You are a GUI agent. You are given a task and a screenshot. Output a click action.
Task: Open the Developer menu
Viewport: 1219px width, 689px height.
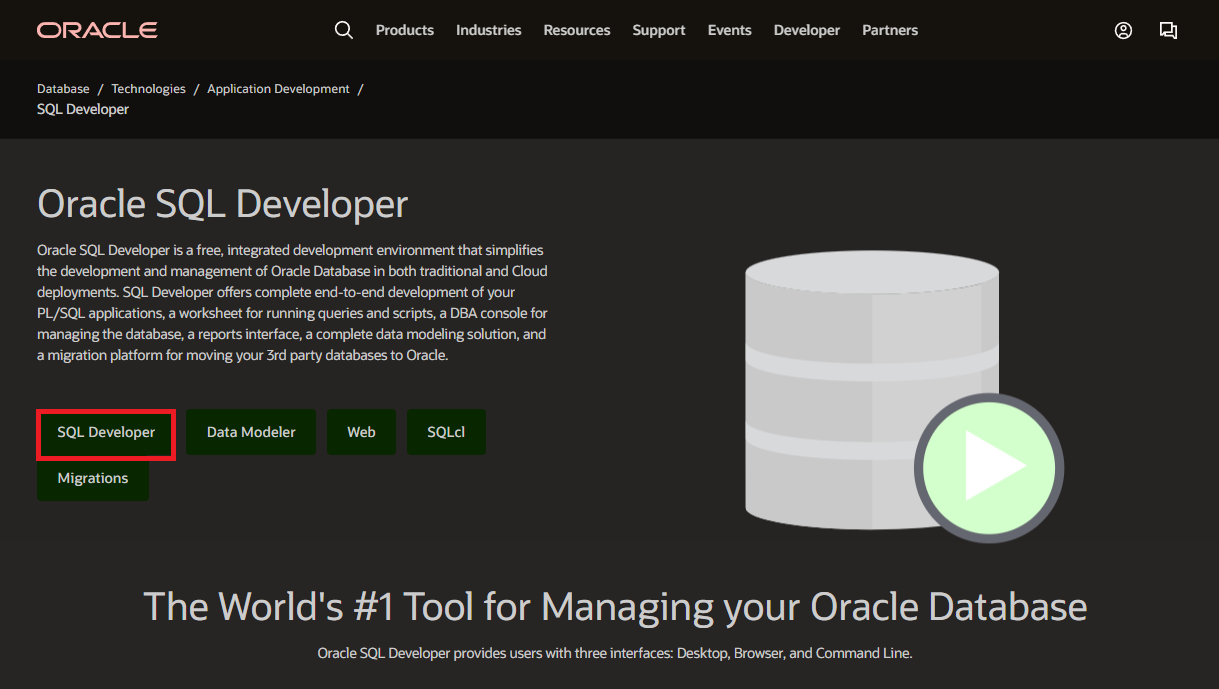807,30
